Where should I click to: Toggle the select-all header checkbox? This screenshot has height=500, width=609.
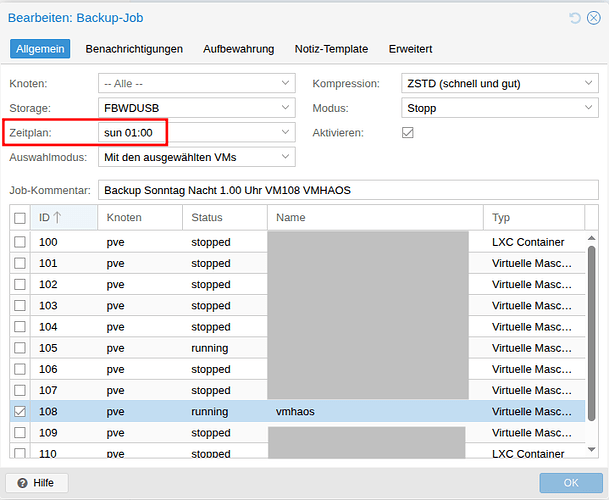pyautogui.click(x=20, y=218)
